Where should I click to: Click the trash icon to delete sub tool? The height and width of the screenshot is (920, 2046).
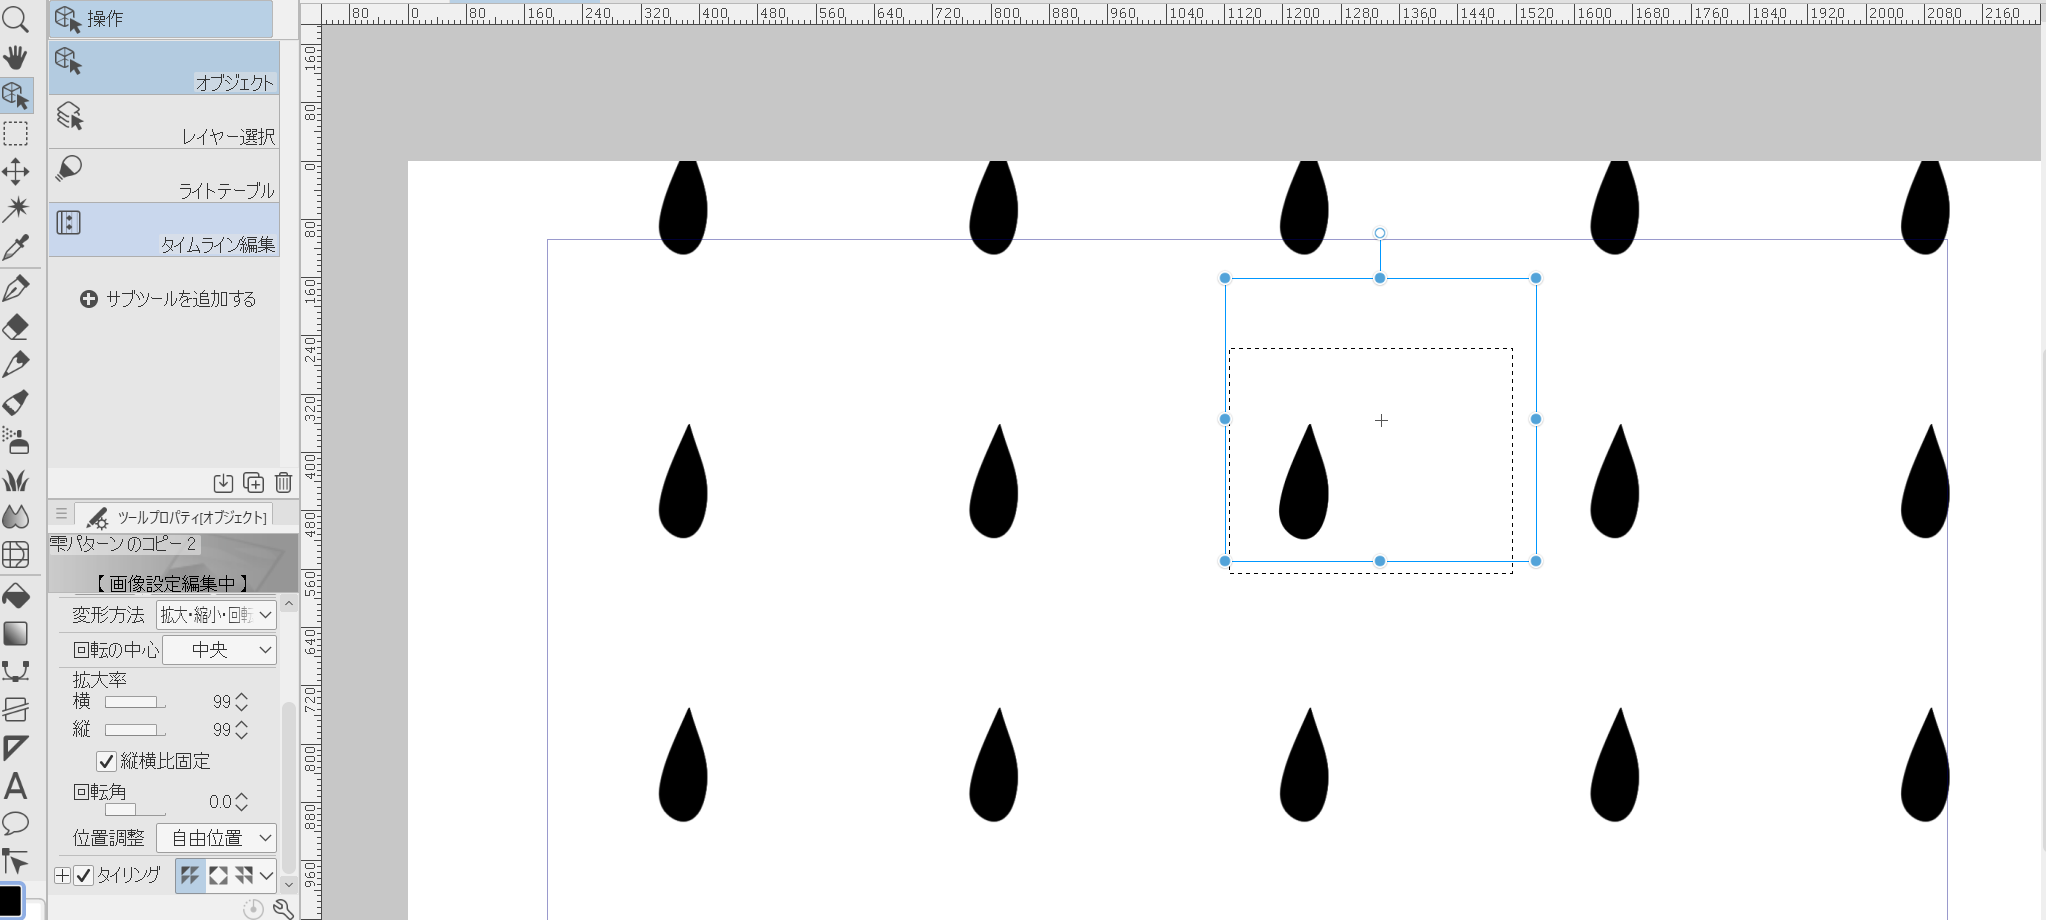tap(283, 483)
